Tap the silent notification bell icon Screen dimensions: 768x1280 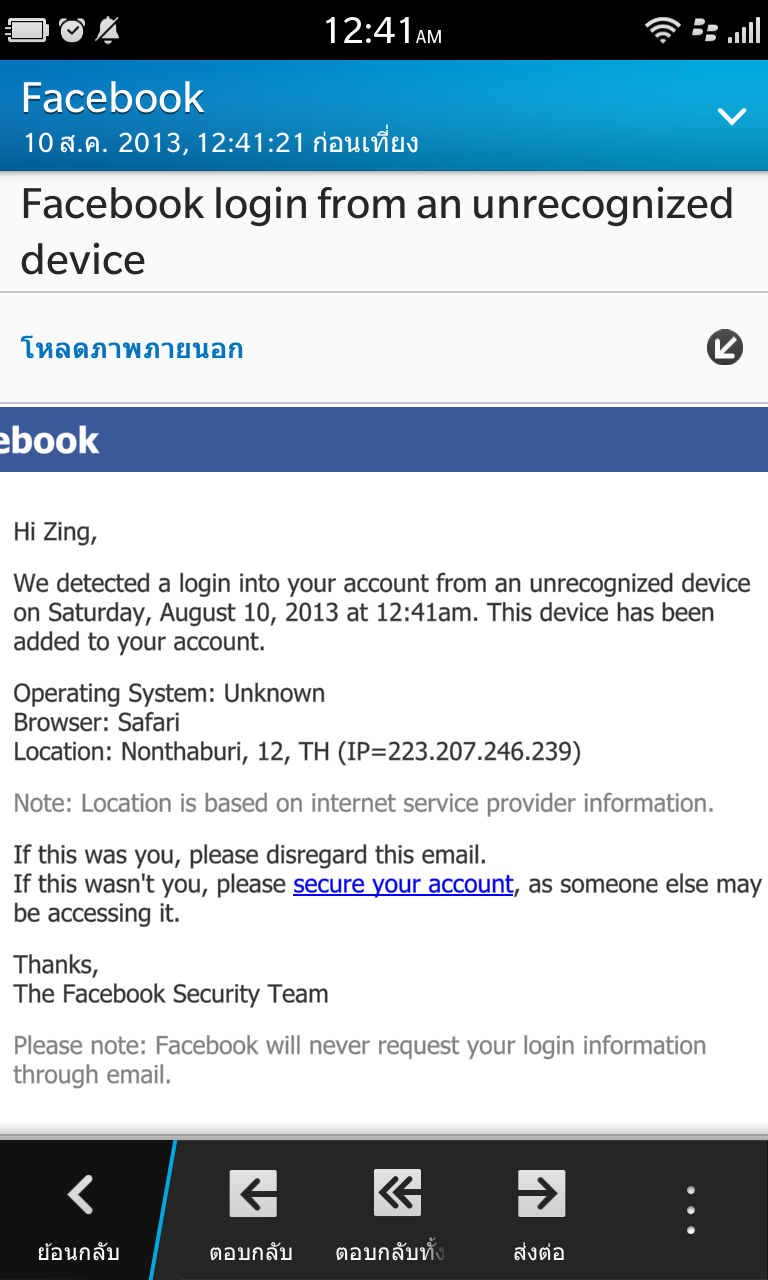pyautogui.click(x=107, y=30)
